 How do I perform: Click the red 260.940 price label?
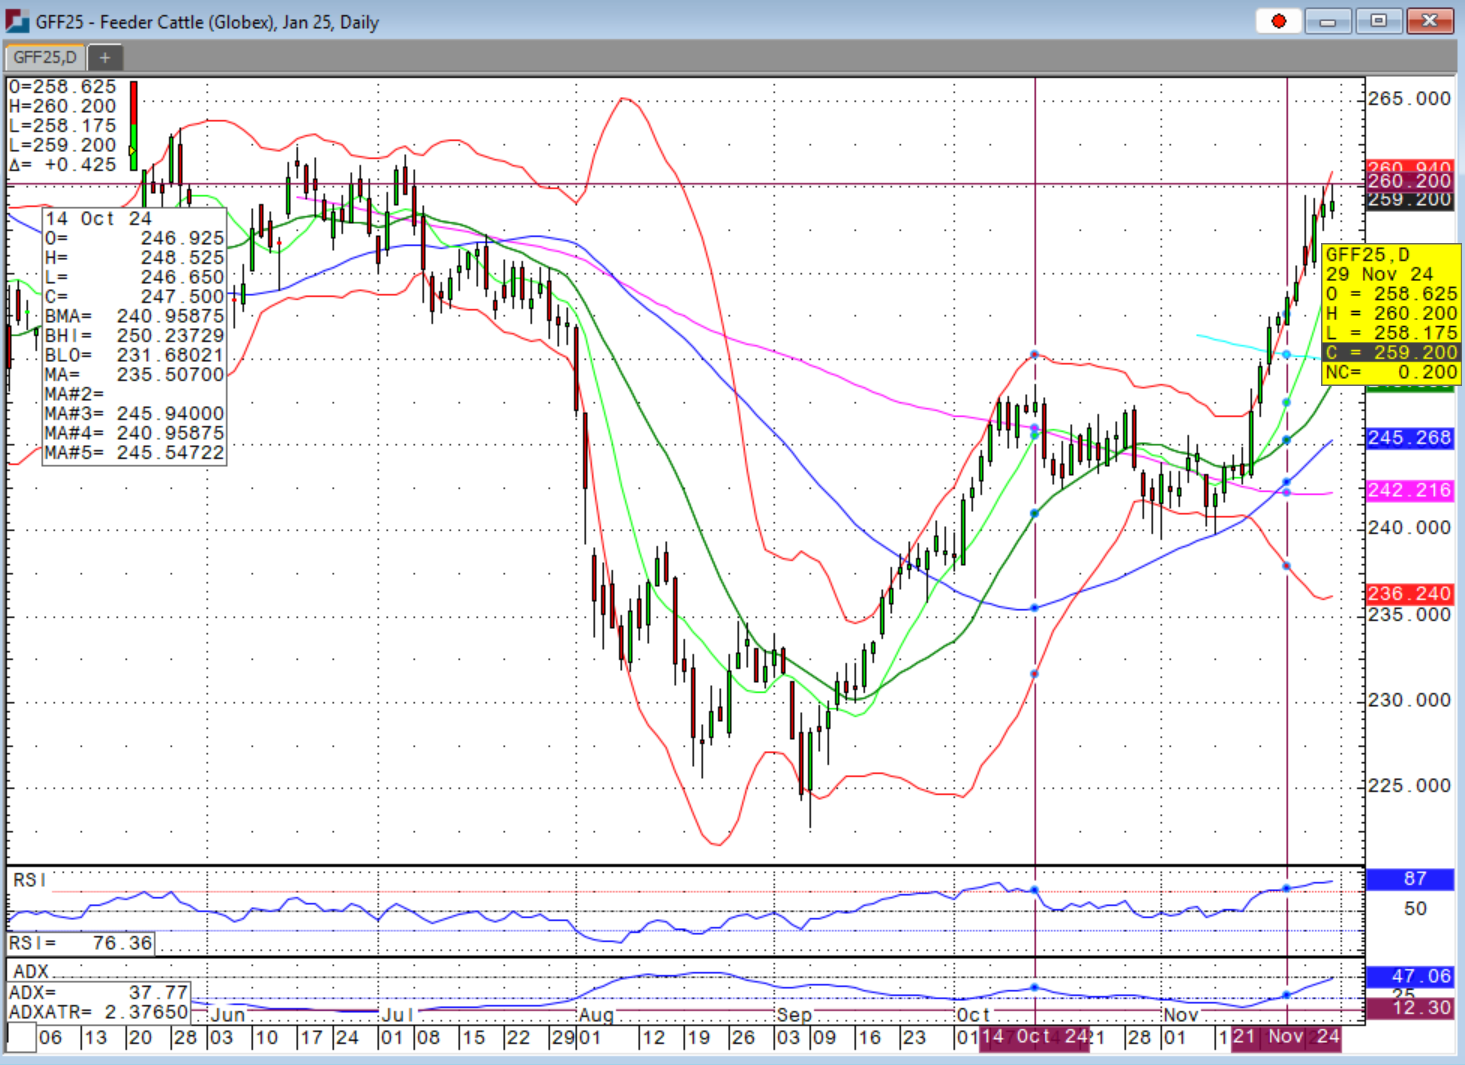1409,167
